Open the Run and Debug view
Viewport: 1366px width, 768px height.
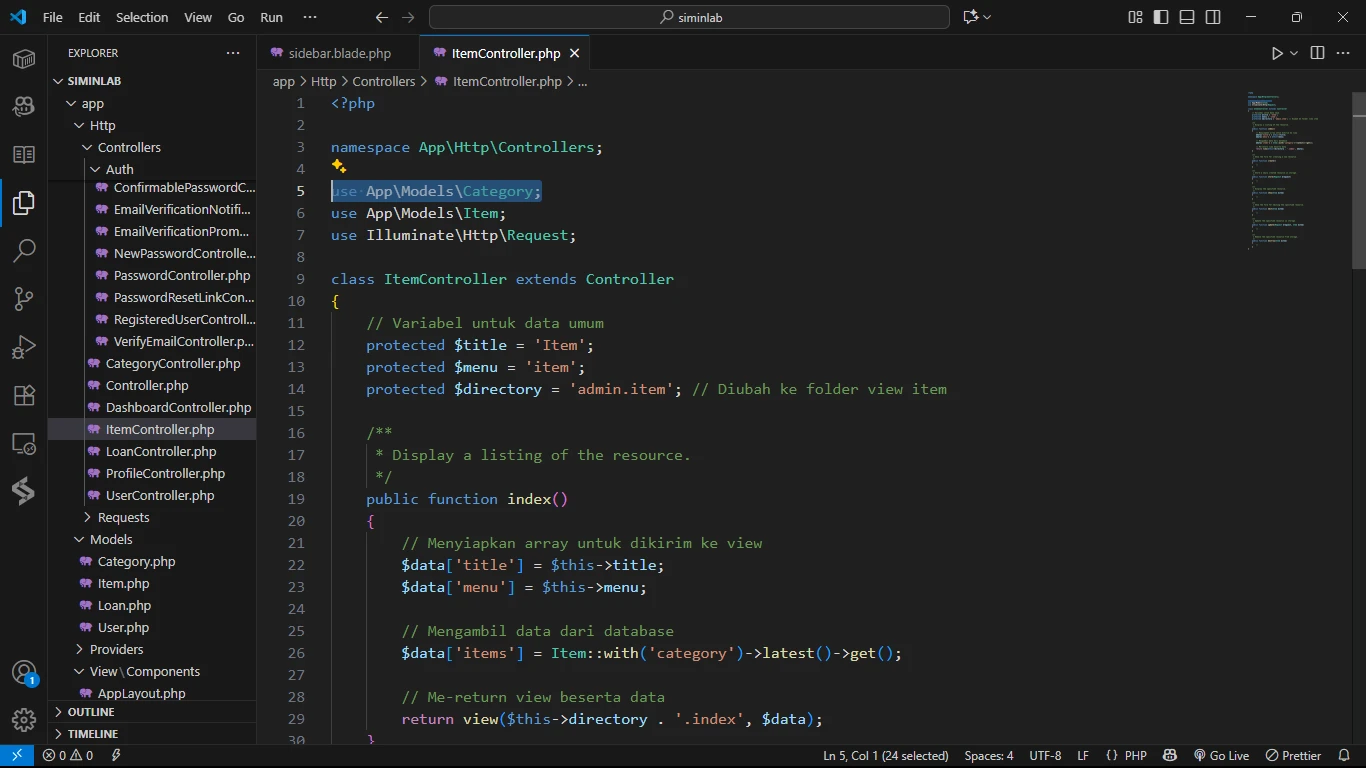tap(24, 346)
